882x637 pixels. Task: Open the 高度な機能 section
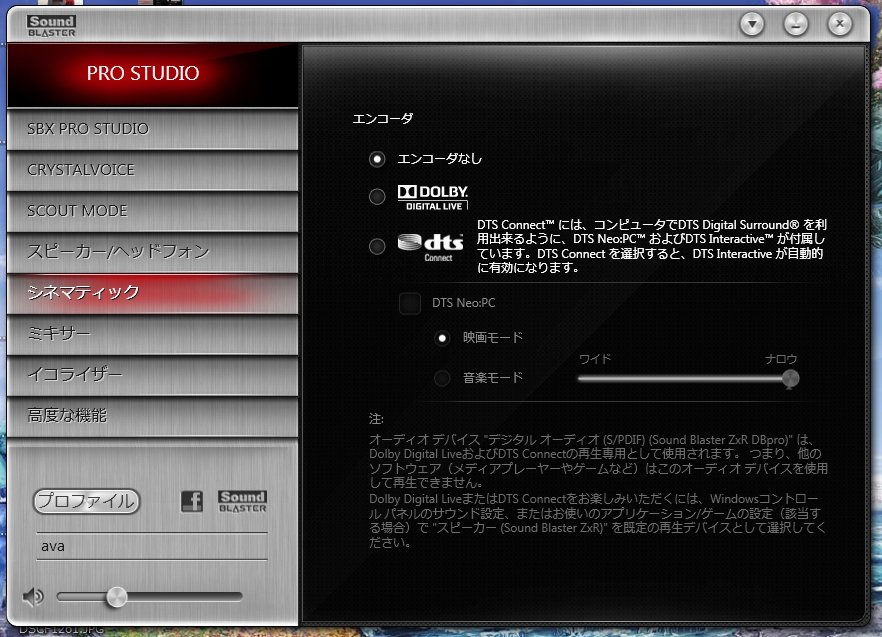[x=152, y=416]
